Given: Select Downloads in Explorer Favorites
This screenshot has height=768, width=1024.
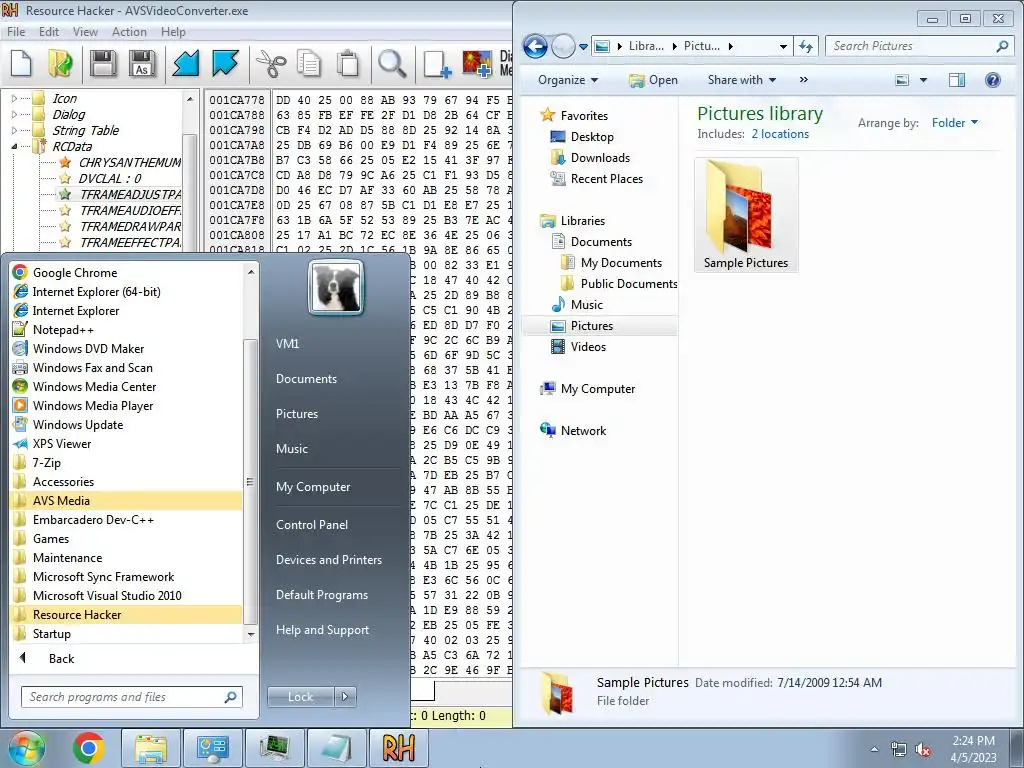Looking at the screenshot, I should (x=600, y=157).
